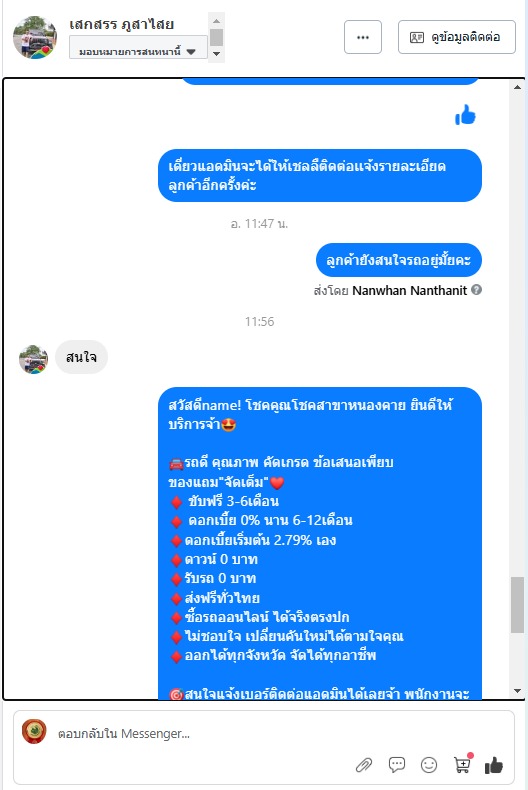
Task: Click chat scrollbar down arrow
Action: (517, 691)
